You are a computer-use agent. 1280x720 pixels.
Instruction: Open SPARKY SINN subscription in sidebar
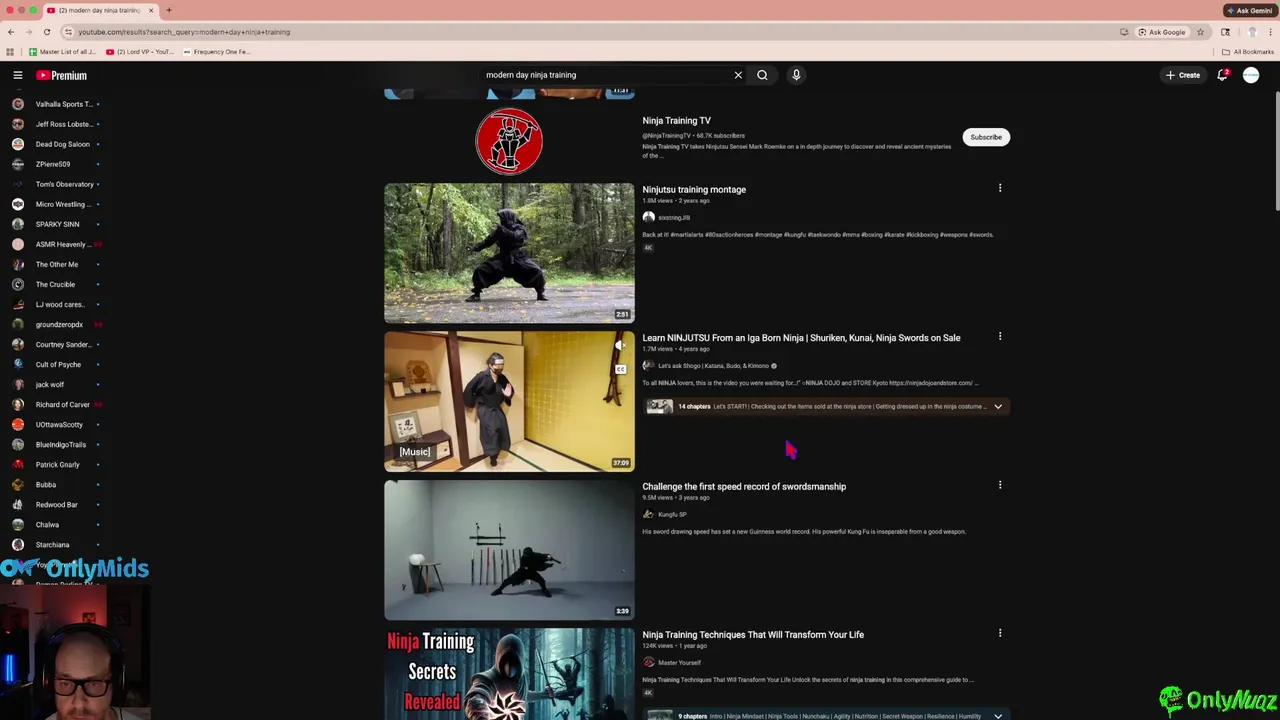56,224
